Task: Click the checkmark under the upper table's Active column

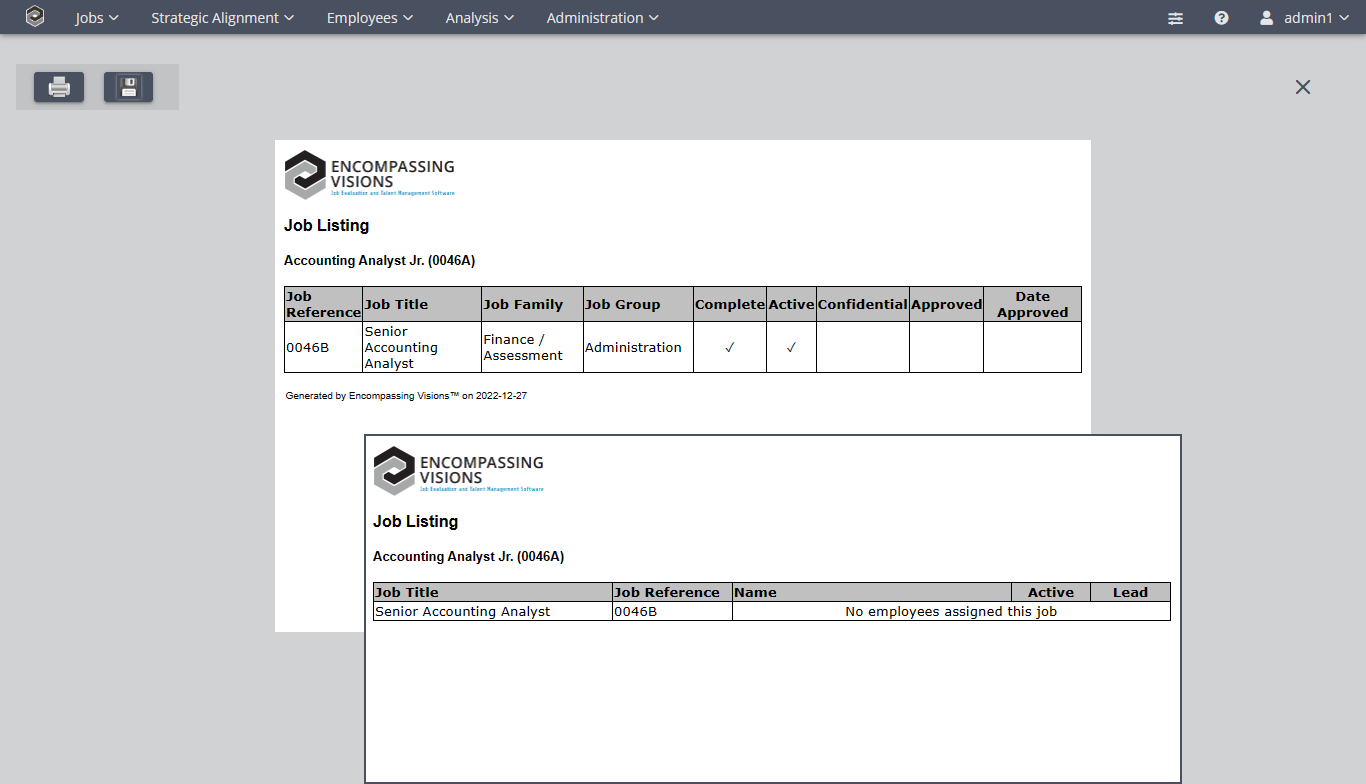Action: [791, 348]
